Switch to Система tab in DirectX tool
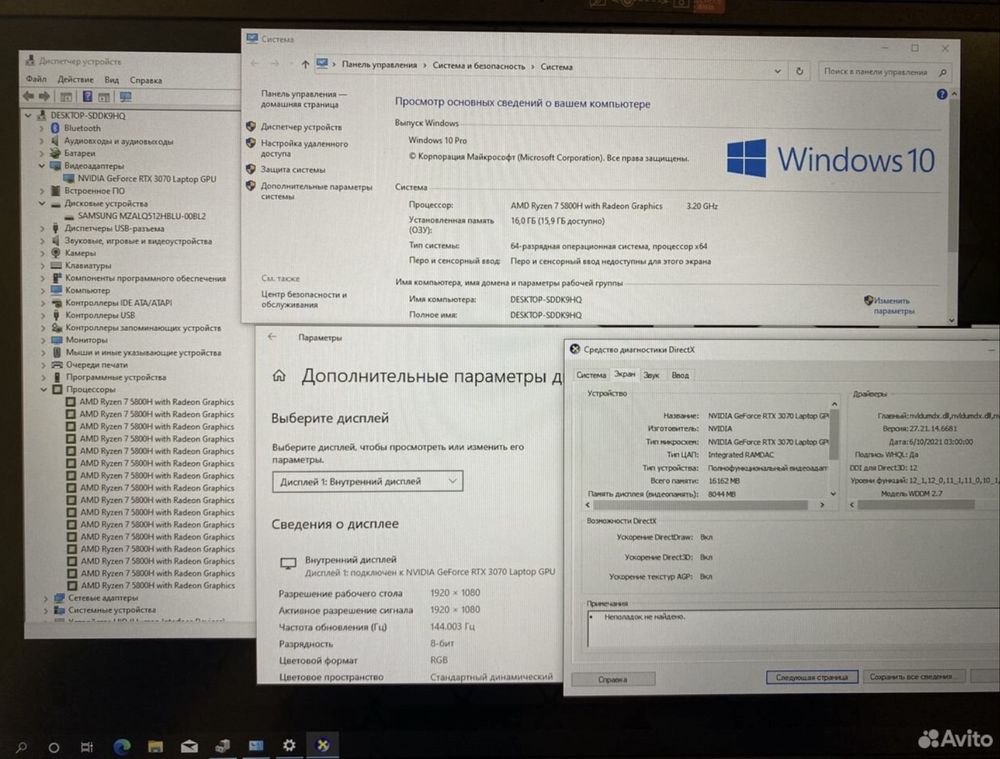1000x759 pixels. click(591, 375)
